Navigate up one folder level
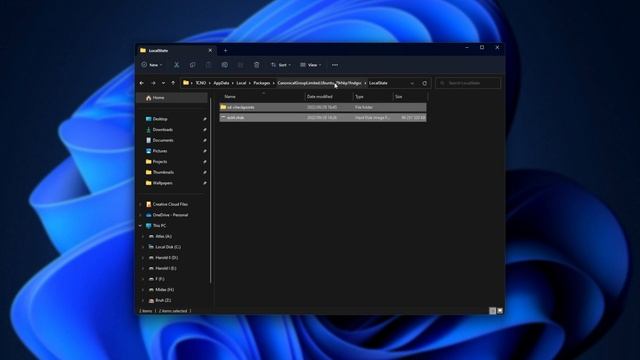 (x=173, y=83)
